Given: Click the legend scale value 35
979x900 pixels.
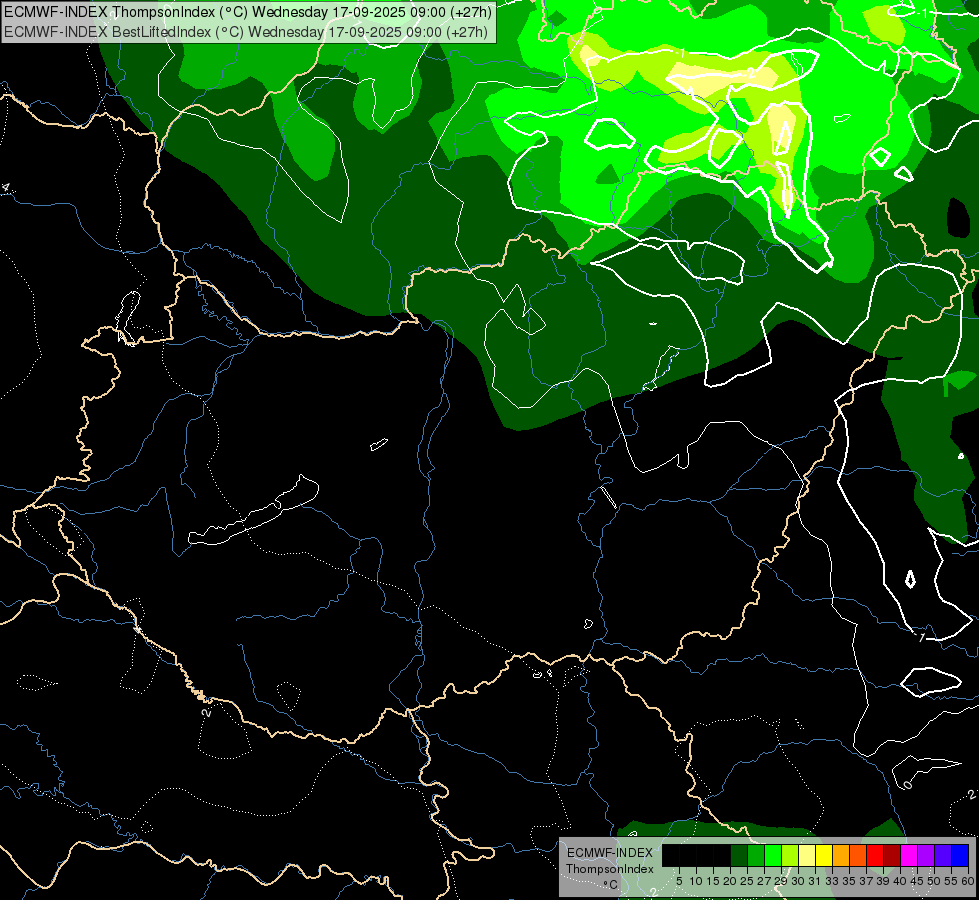Looking at the screenshot, I should point(849,881).
